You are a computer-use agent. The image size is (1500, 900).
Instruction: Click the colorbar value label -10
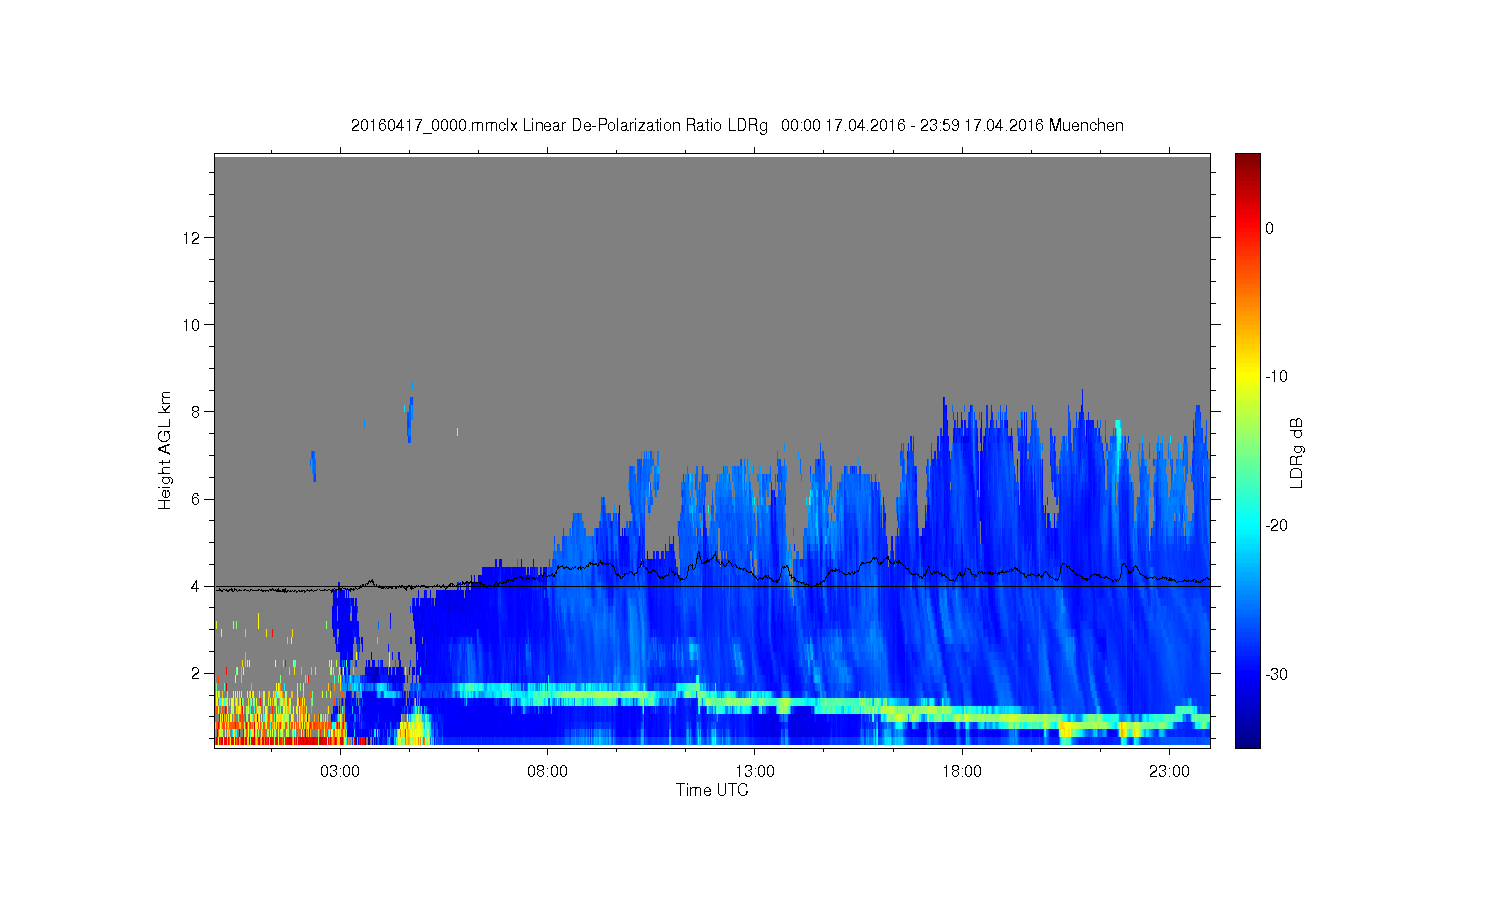pos(1276,377)
